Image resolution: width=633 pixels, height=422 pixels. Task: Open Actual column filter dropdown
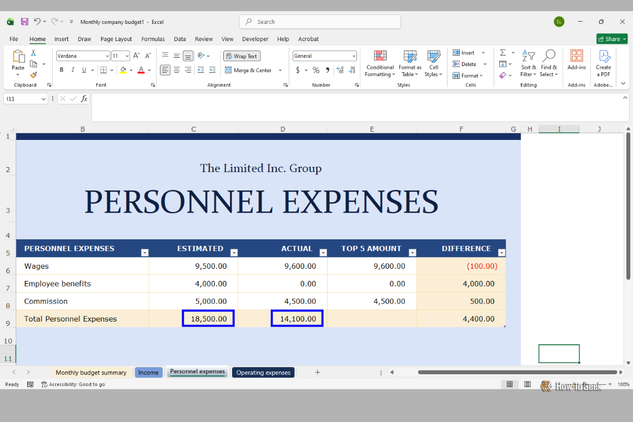[323, 253]
